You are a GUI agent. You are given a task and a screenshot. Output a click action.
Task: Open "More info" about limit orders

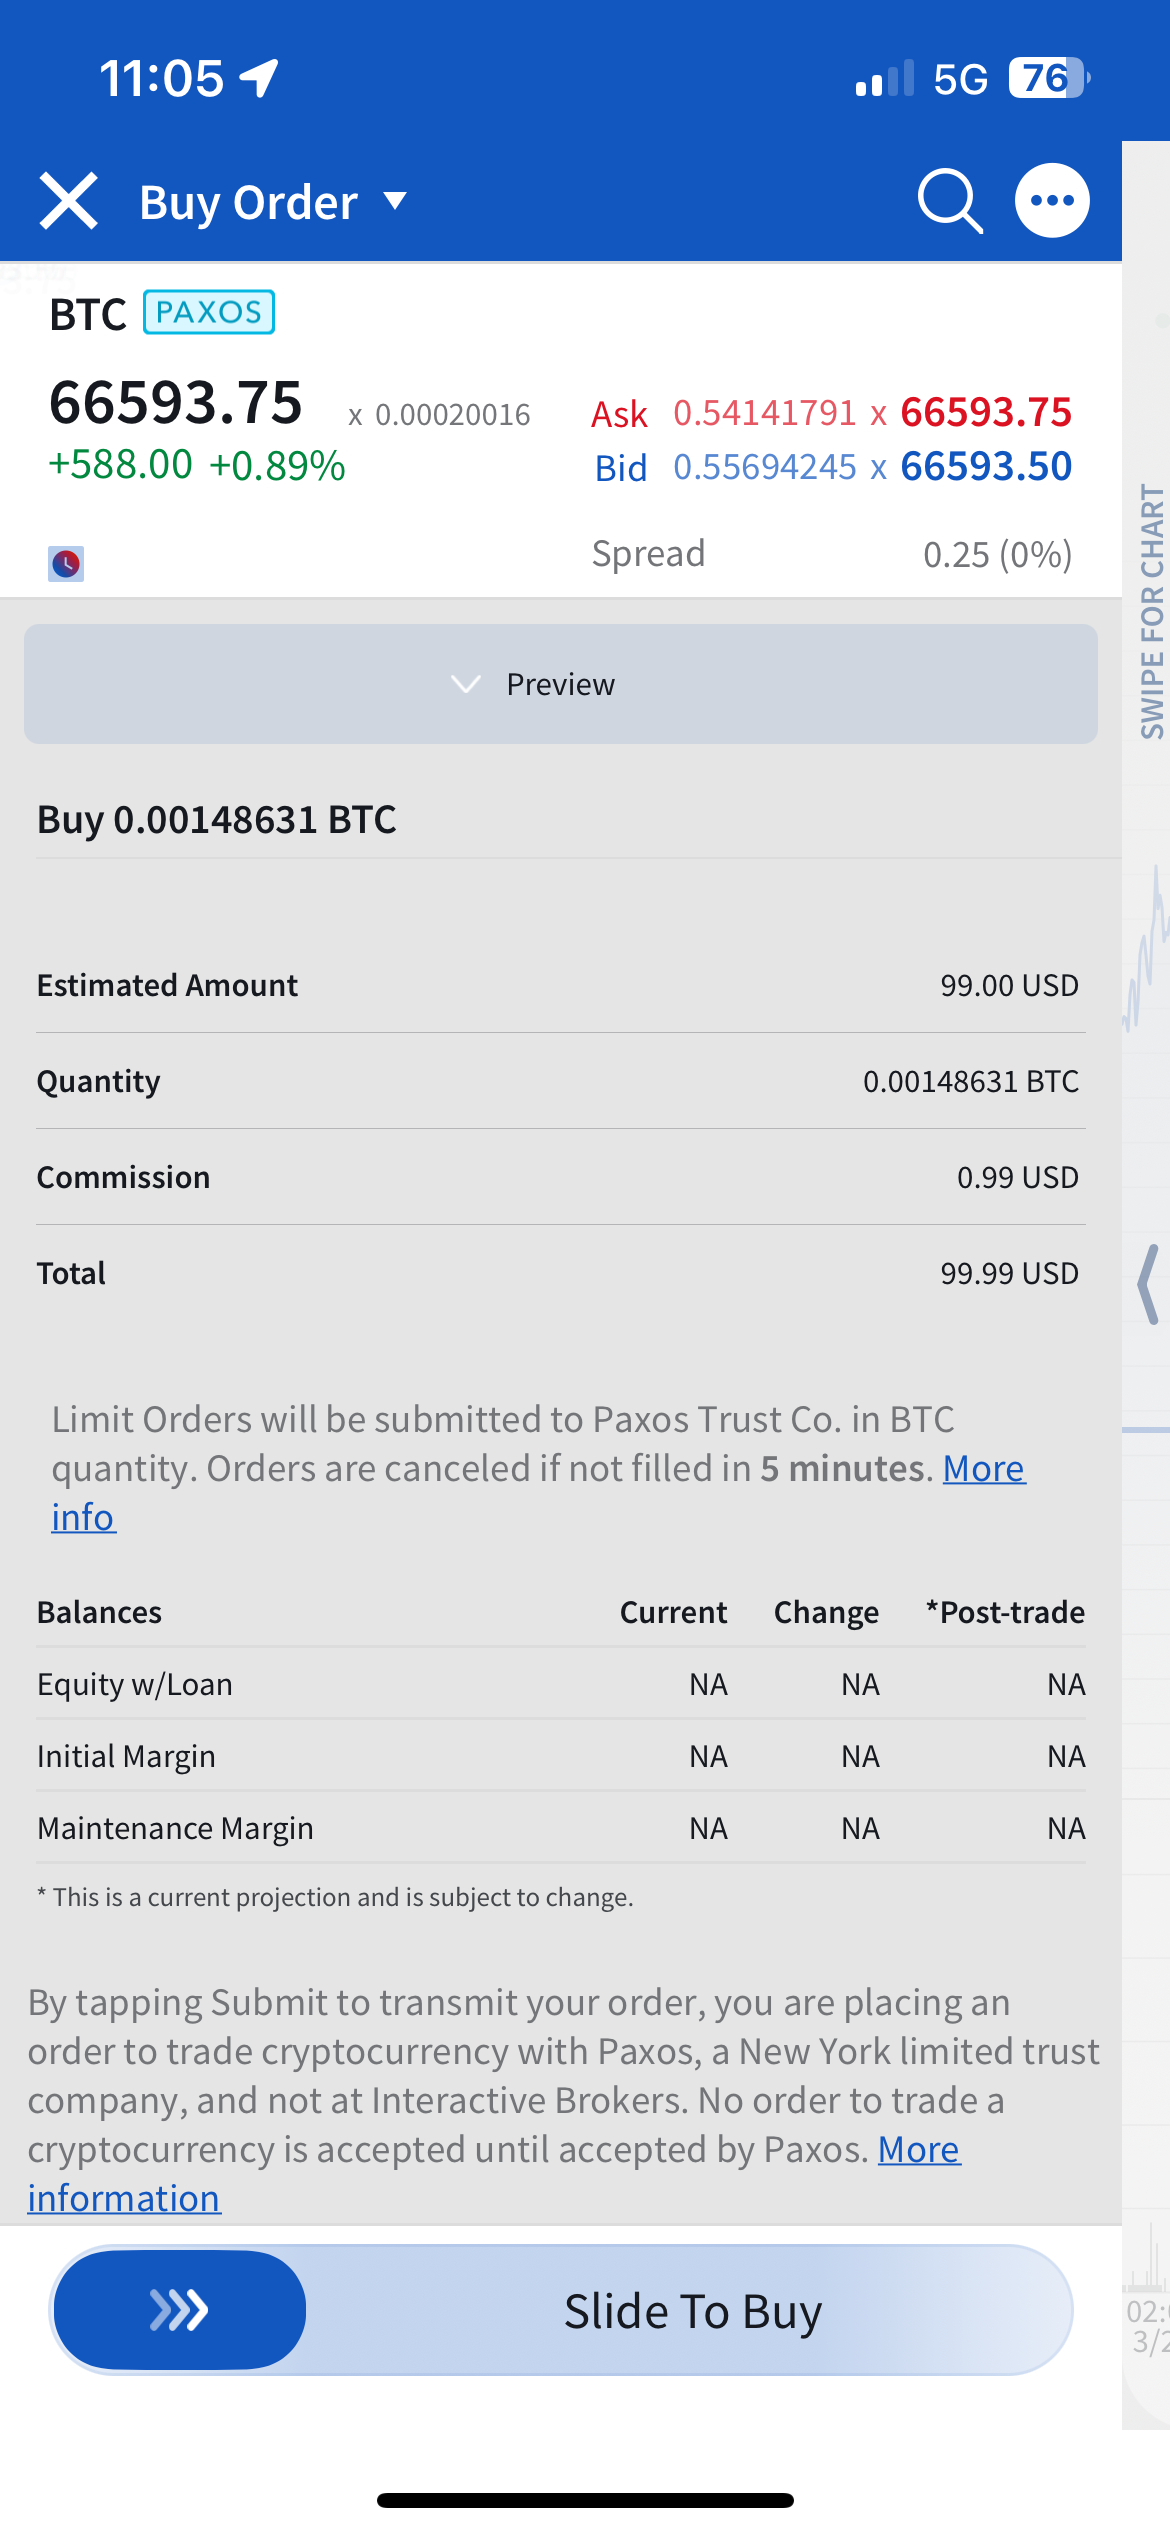point(983,1469)
